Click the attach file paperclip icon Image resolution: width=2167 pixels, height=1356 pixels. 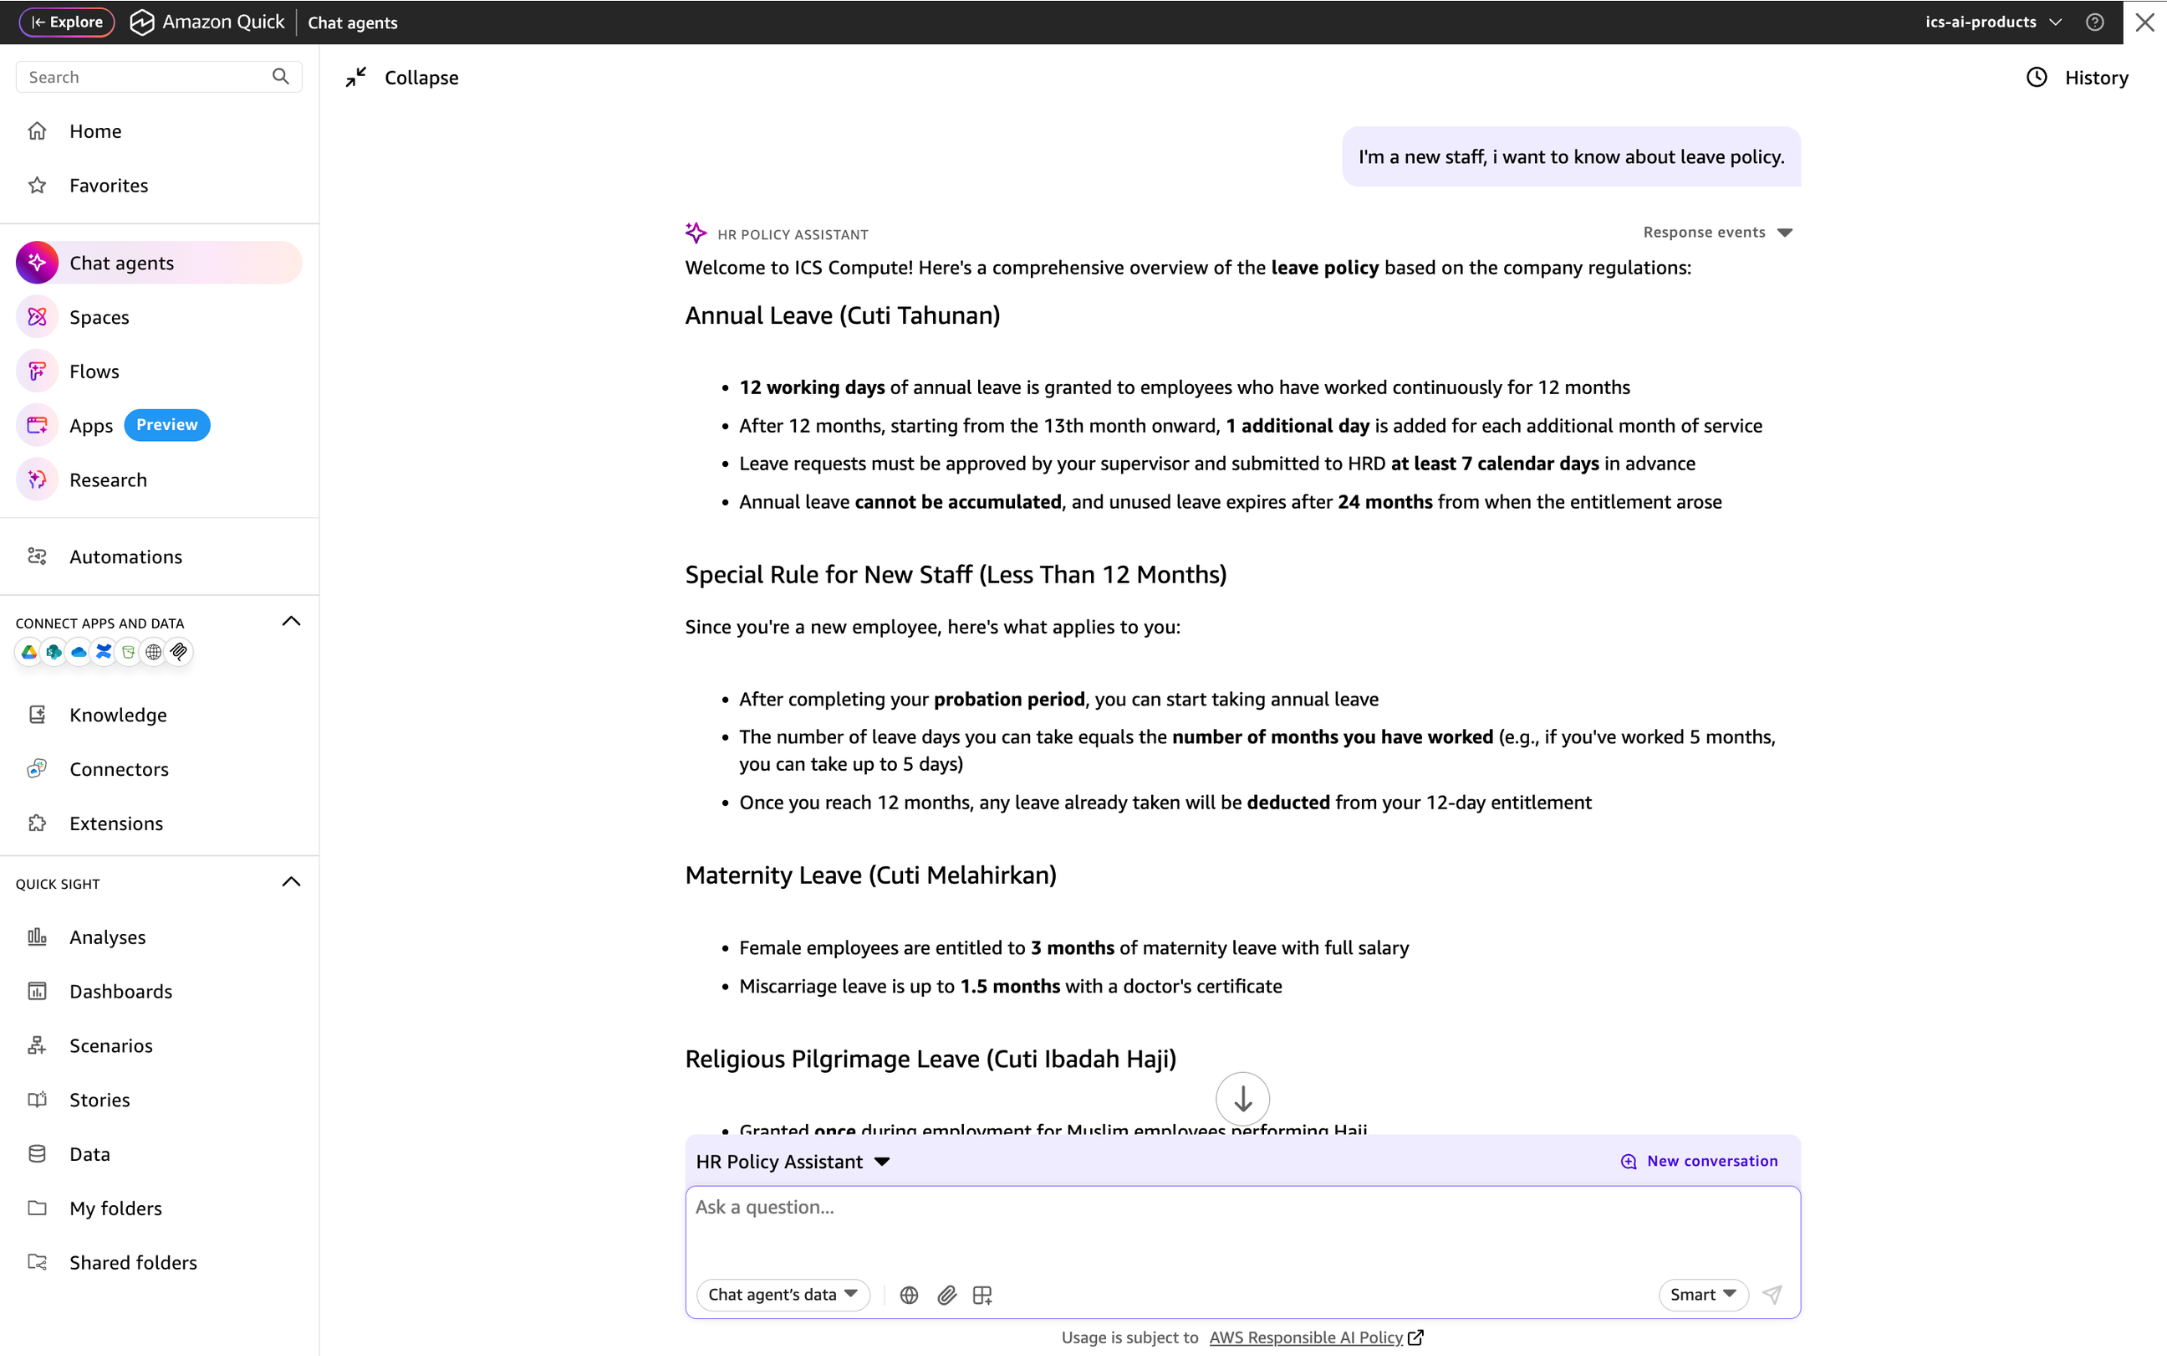coord(947,1295)
